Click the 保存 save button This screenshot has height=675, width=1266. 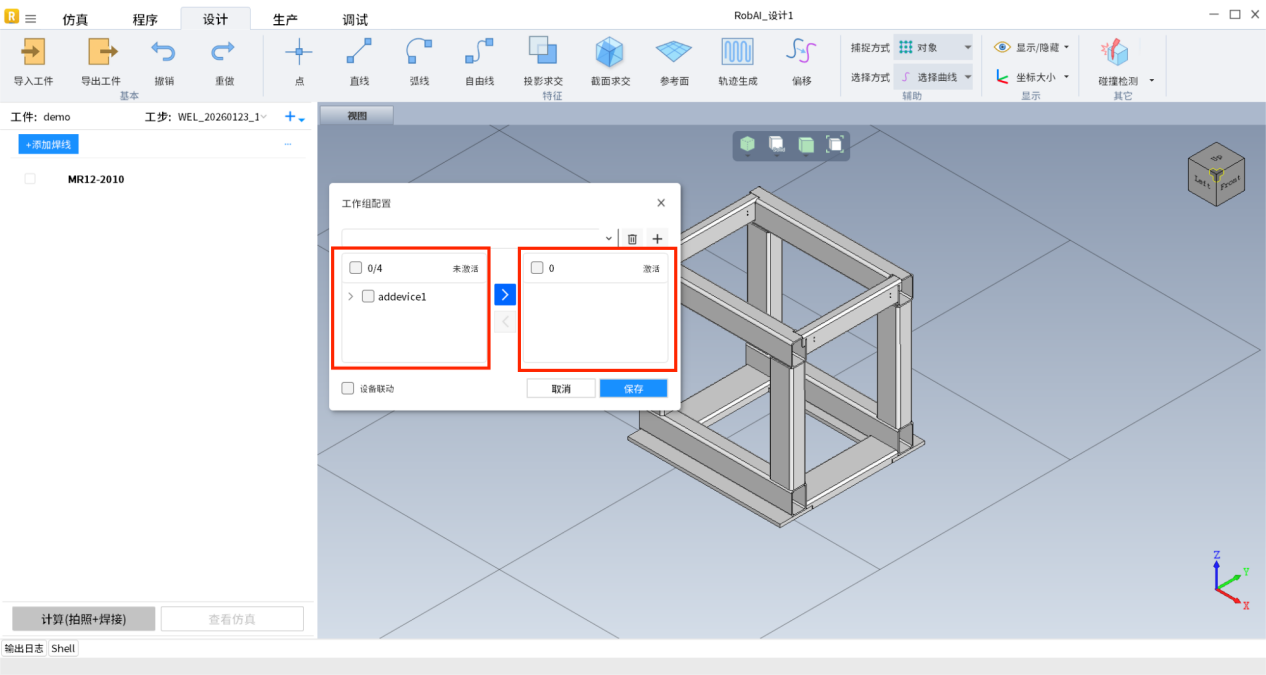pyautogui.click(x=633, y=388)
